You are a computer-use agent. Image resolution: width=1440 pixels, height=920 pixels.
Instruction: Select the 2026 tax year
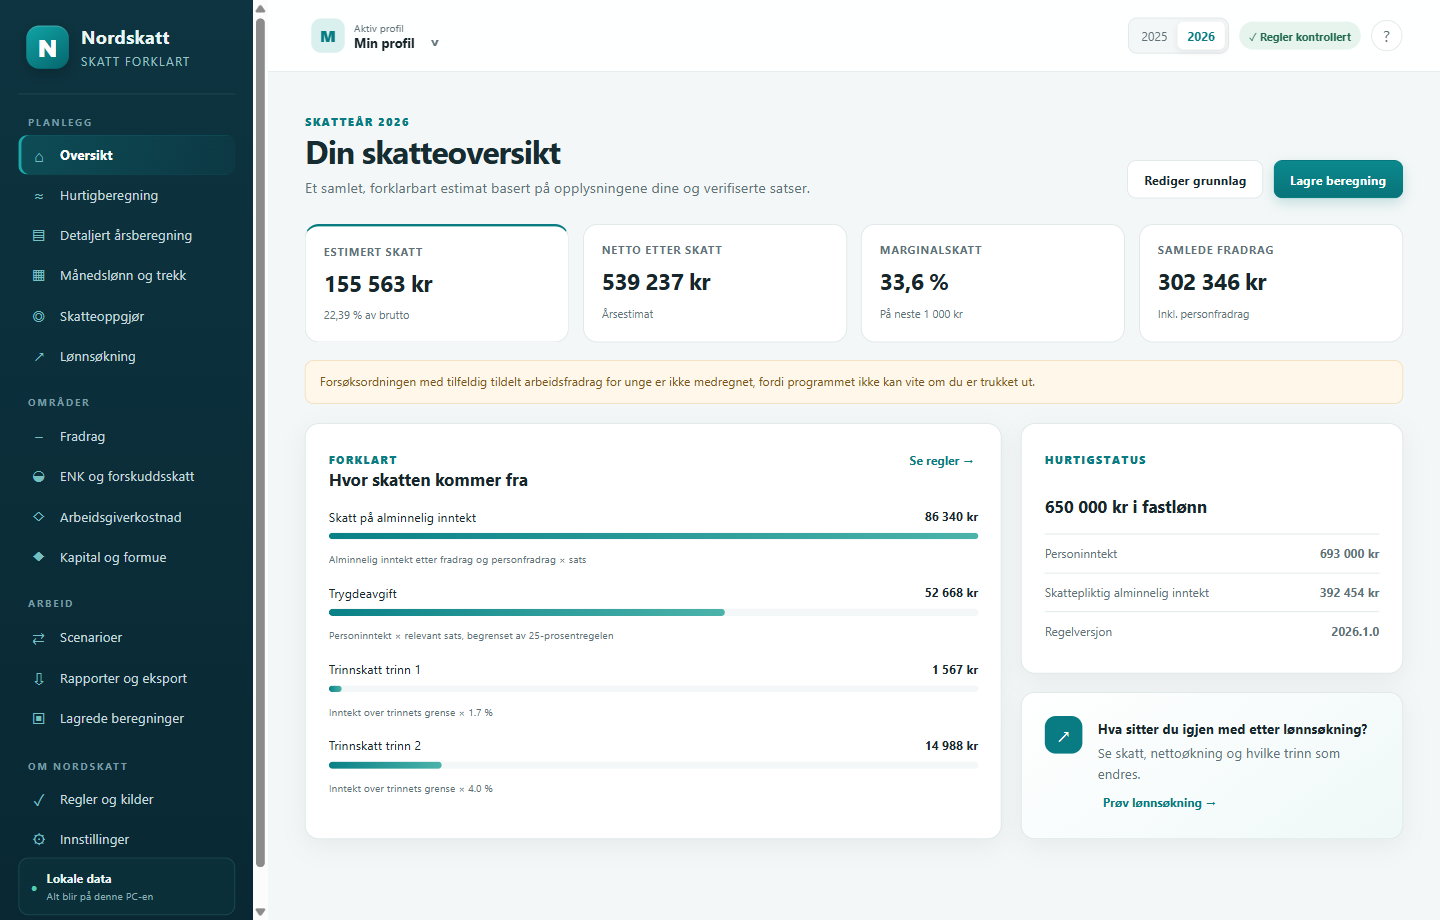click(1201, 36)
